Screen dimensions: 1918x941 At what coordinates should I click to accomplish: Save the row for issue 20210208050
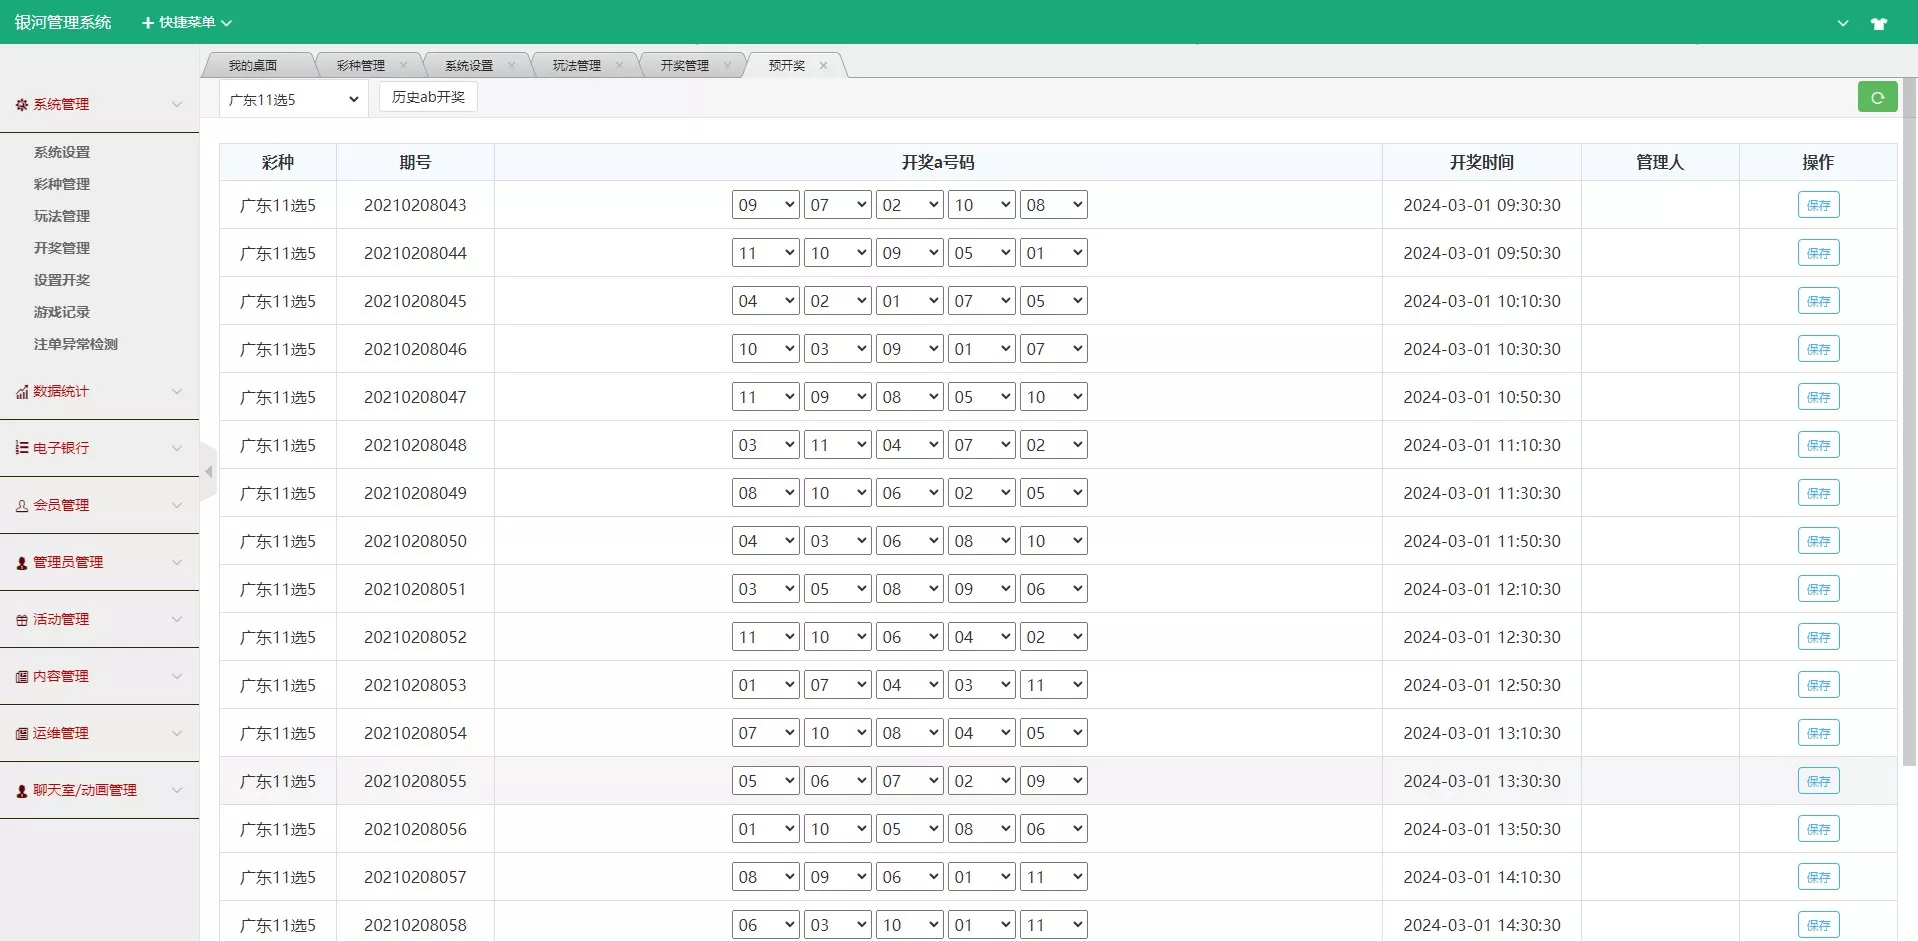(1817, 541)
